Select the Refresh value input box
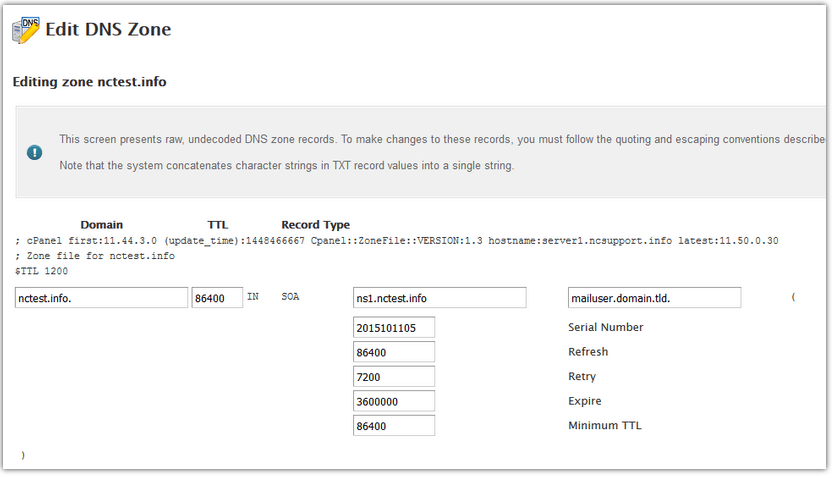Viewport: 832px width, 478px height. tap(394, 352)
